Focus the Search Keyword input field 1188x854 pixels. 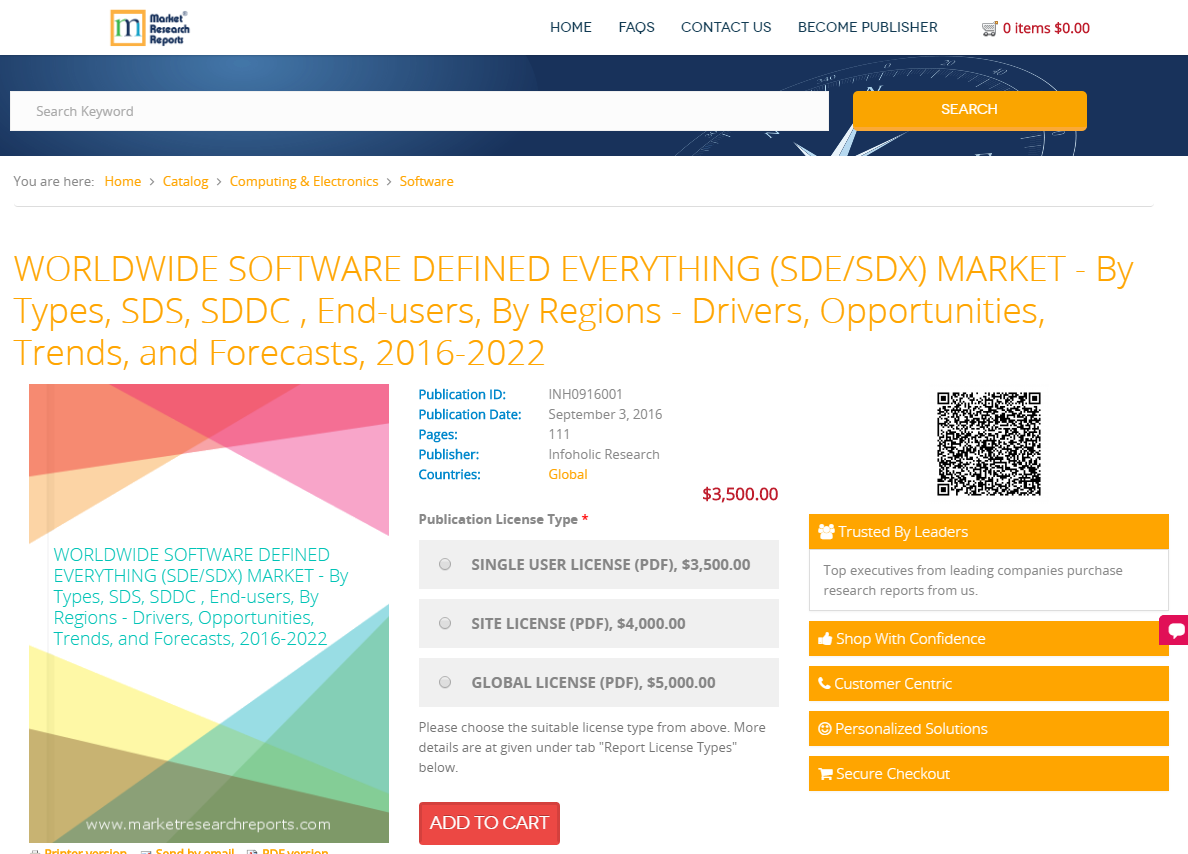click(419, 111)
